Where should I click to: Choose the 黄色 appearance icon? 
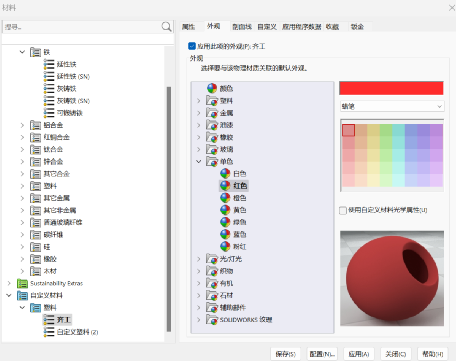tap(225, 210)
